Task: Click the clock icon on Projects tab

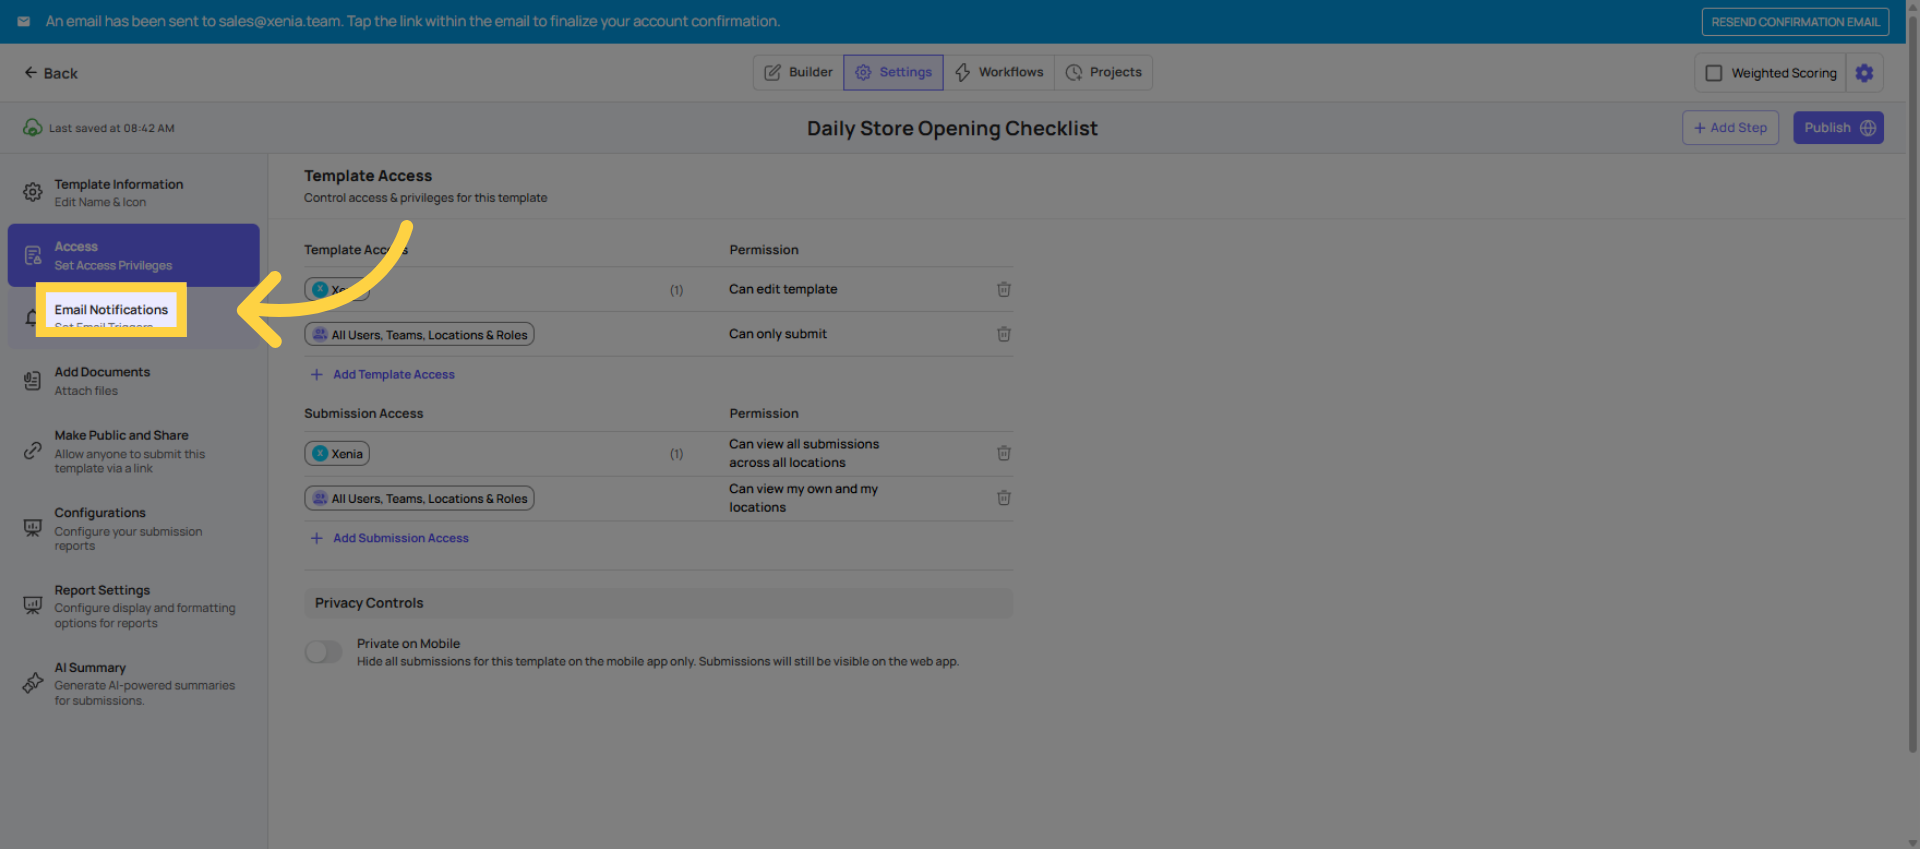Action: [1074, 72]
